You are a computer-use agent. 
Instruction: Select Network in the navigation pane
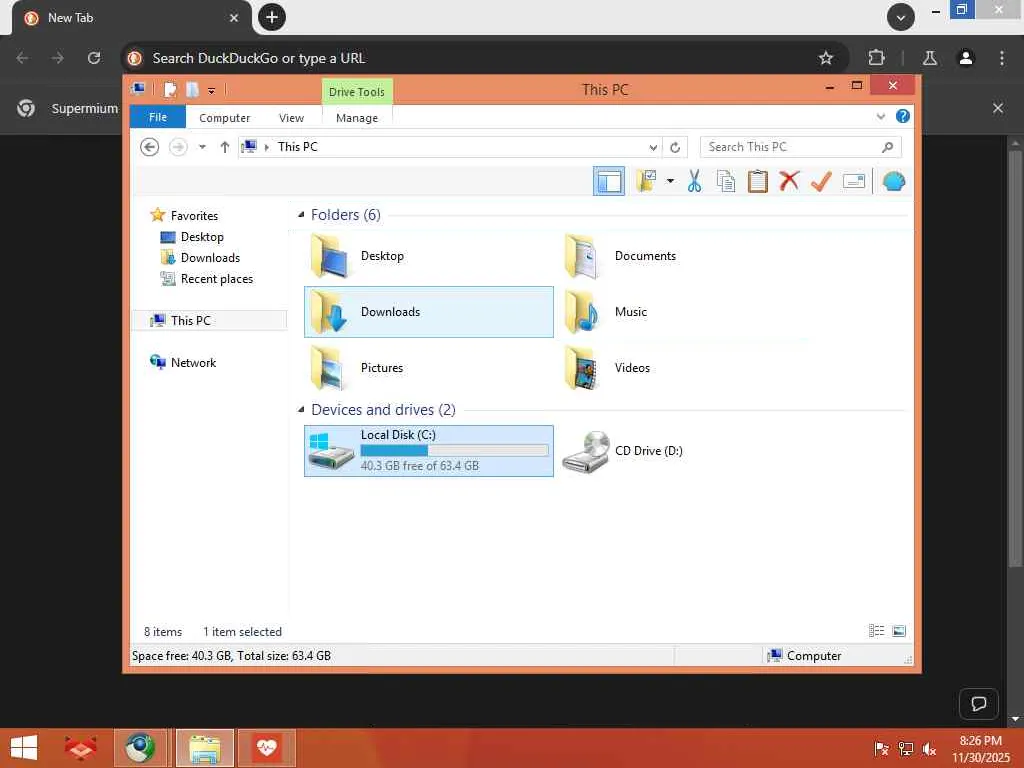193,362
